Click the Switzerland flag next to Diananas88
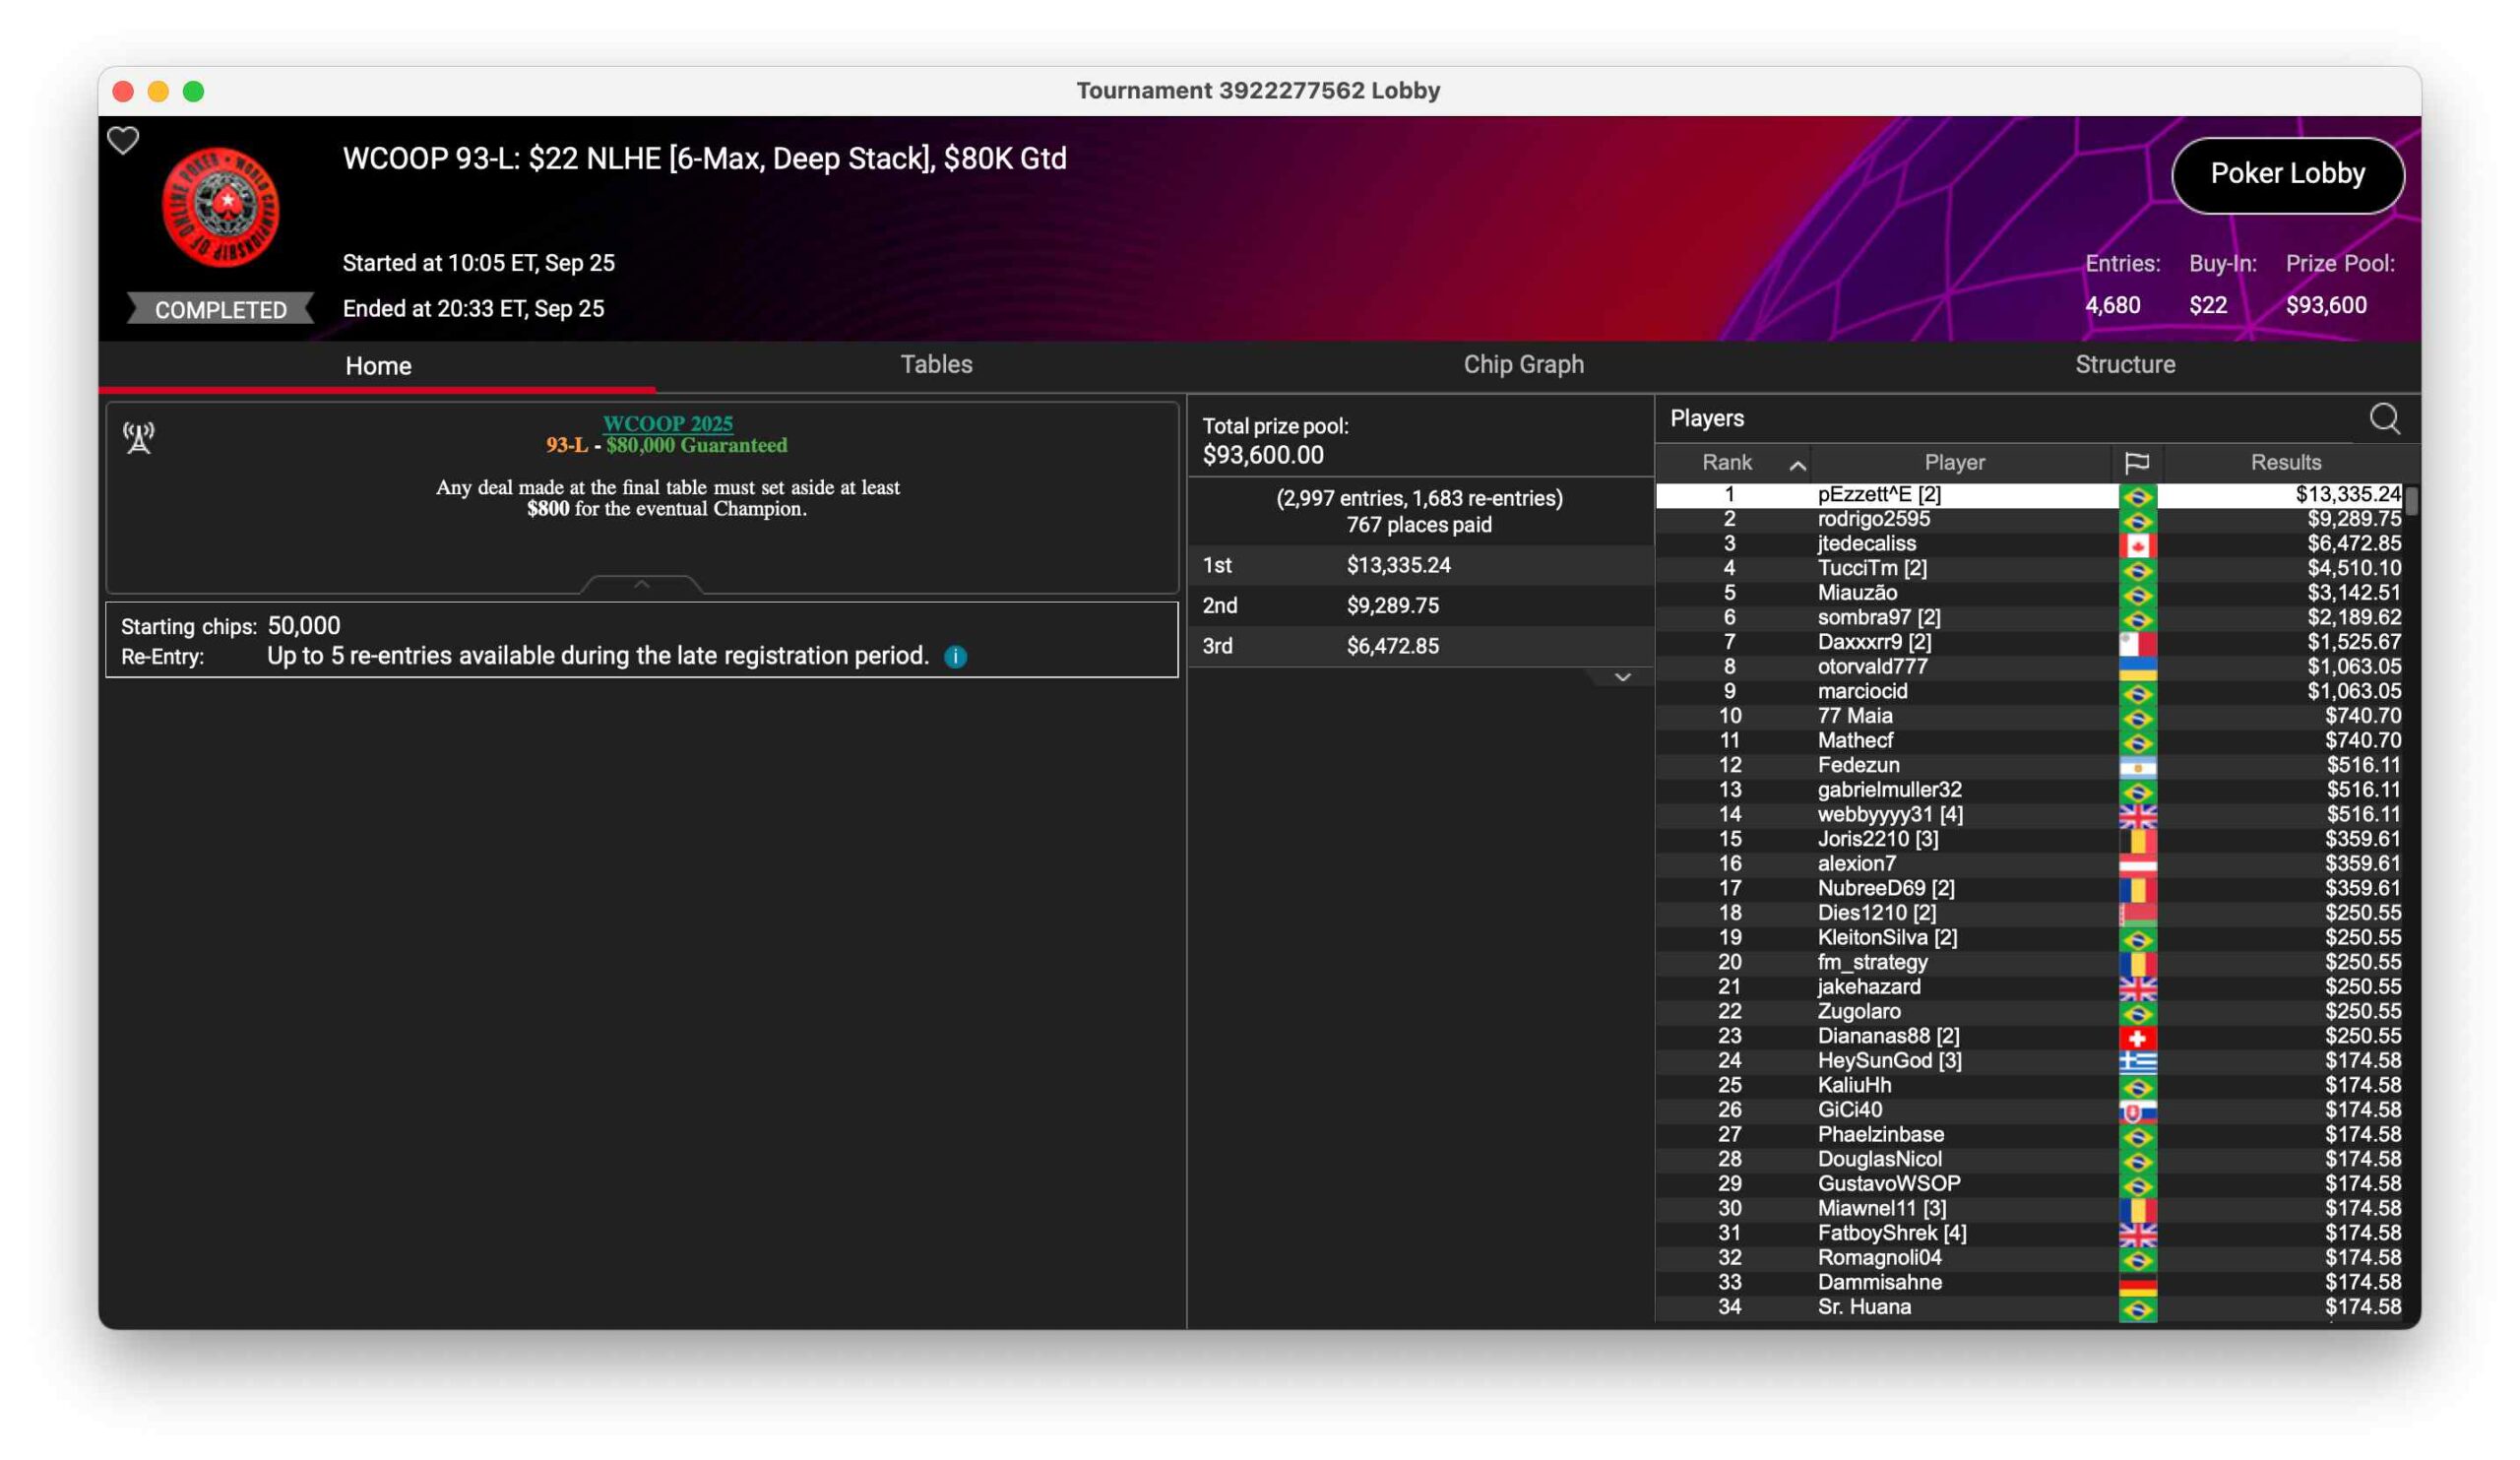Viewport: 2520px width, 1460px height. pos(2137,1037)
